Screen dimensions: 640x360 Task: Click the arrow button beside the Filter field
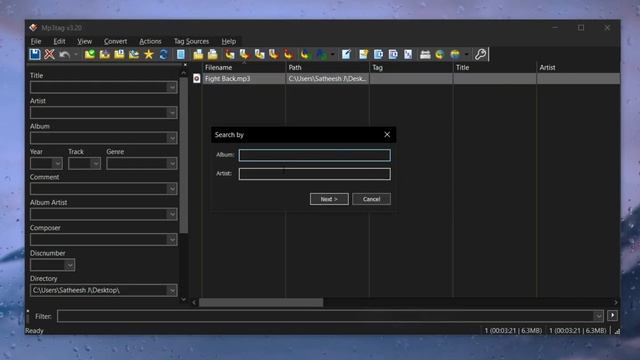612,315
